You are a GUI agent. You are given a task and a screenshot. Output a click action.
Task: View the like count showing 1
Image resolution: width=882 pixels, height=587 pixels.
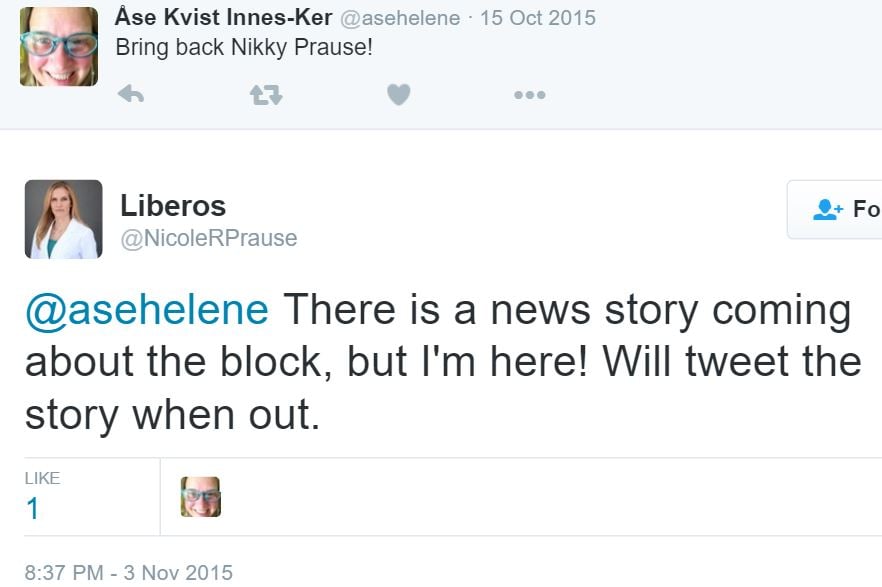tap(33, 509)
